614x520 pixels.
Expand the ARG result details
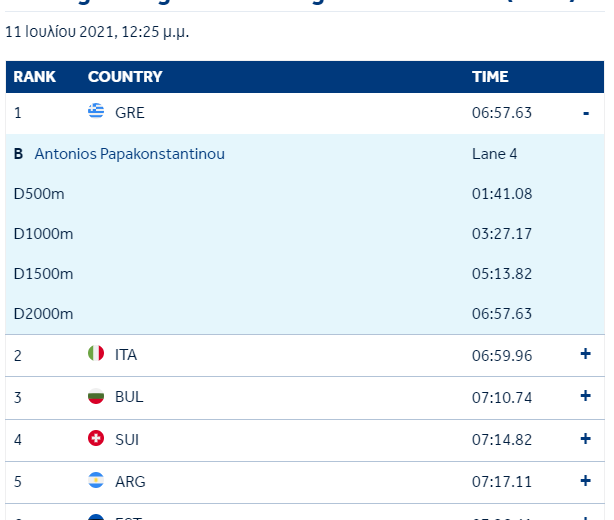(586, 481)
